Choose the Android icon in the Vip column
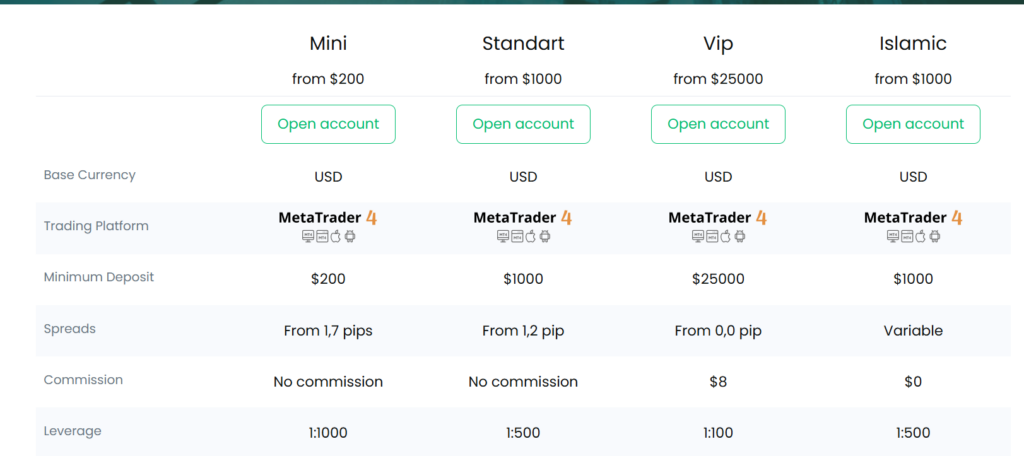The height and width of the screenshot is (456, 1024). [740, 237]
